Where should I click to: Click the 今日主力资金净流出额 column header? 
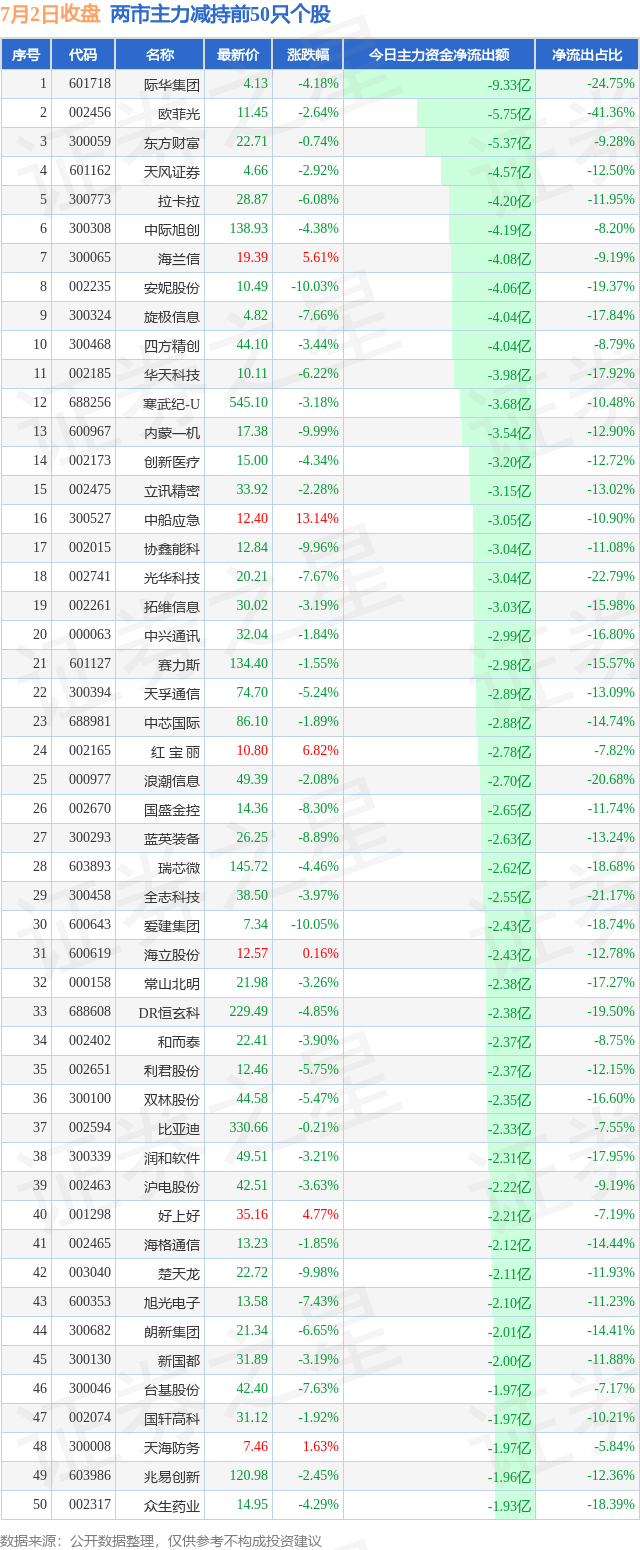pos(439,55)
